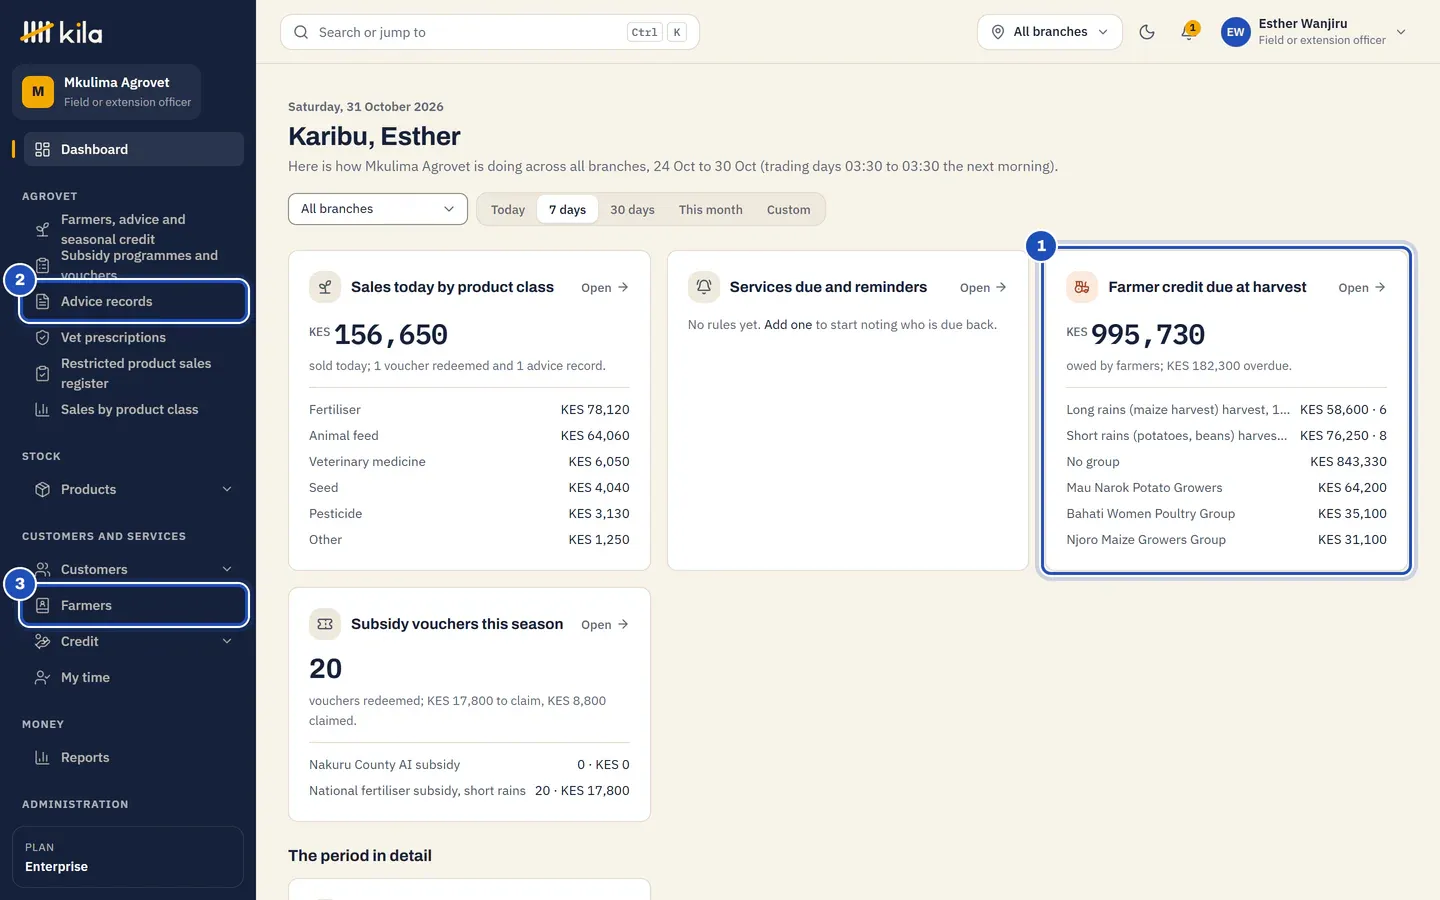Expand the Products submenu chevron
This screenshot has height=900, width=1440.
[227, 489]
